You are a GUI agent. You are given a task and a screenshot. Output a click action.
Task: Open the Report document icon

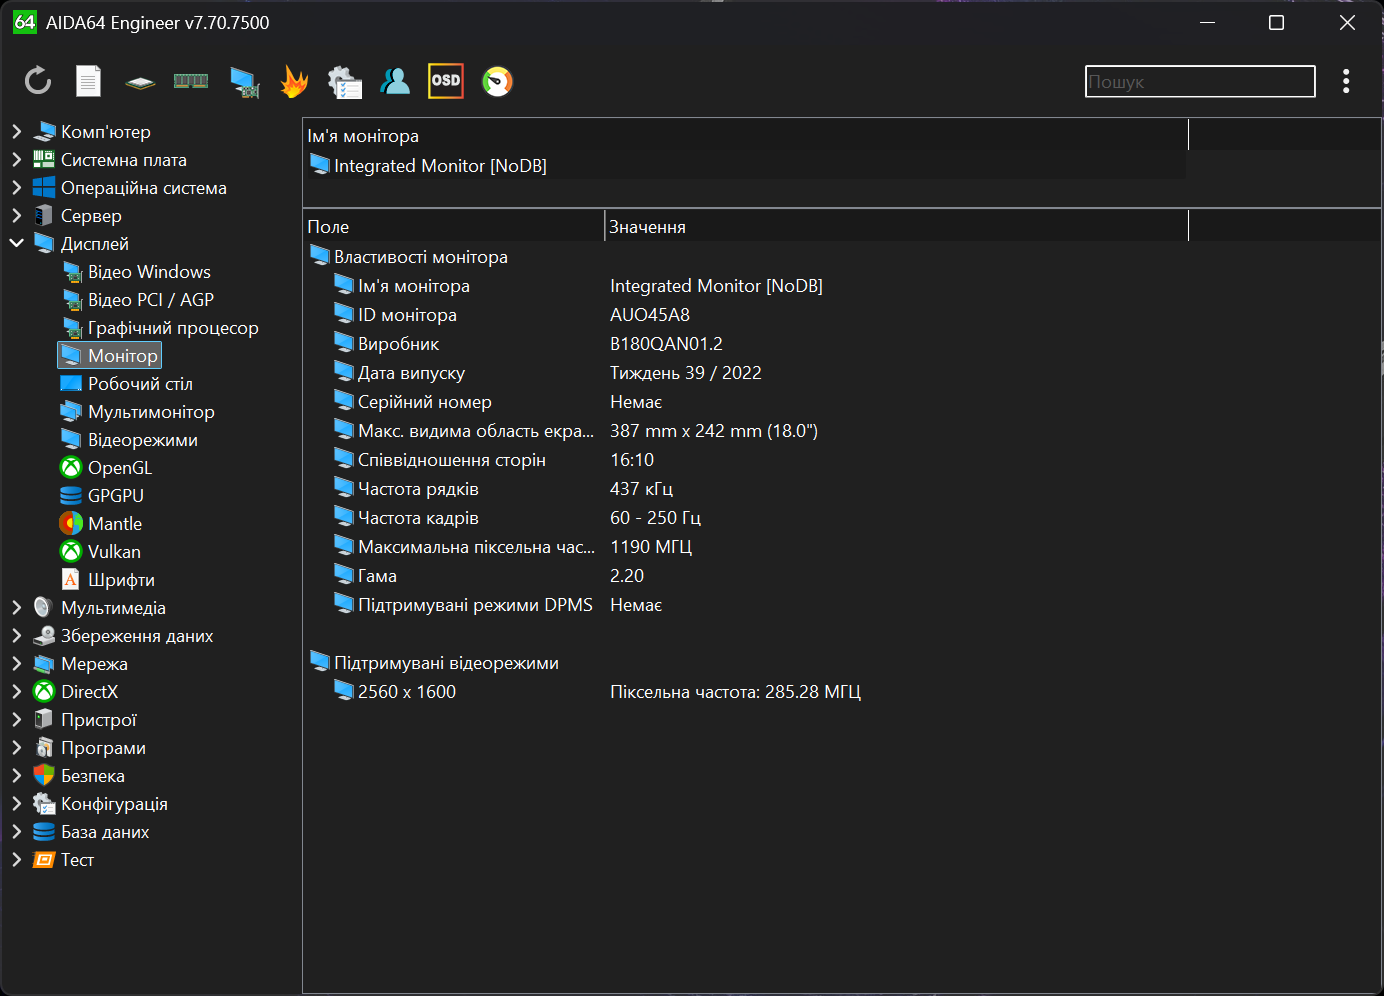click(89, 81)
